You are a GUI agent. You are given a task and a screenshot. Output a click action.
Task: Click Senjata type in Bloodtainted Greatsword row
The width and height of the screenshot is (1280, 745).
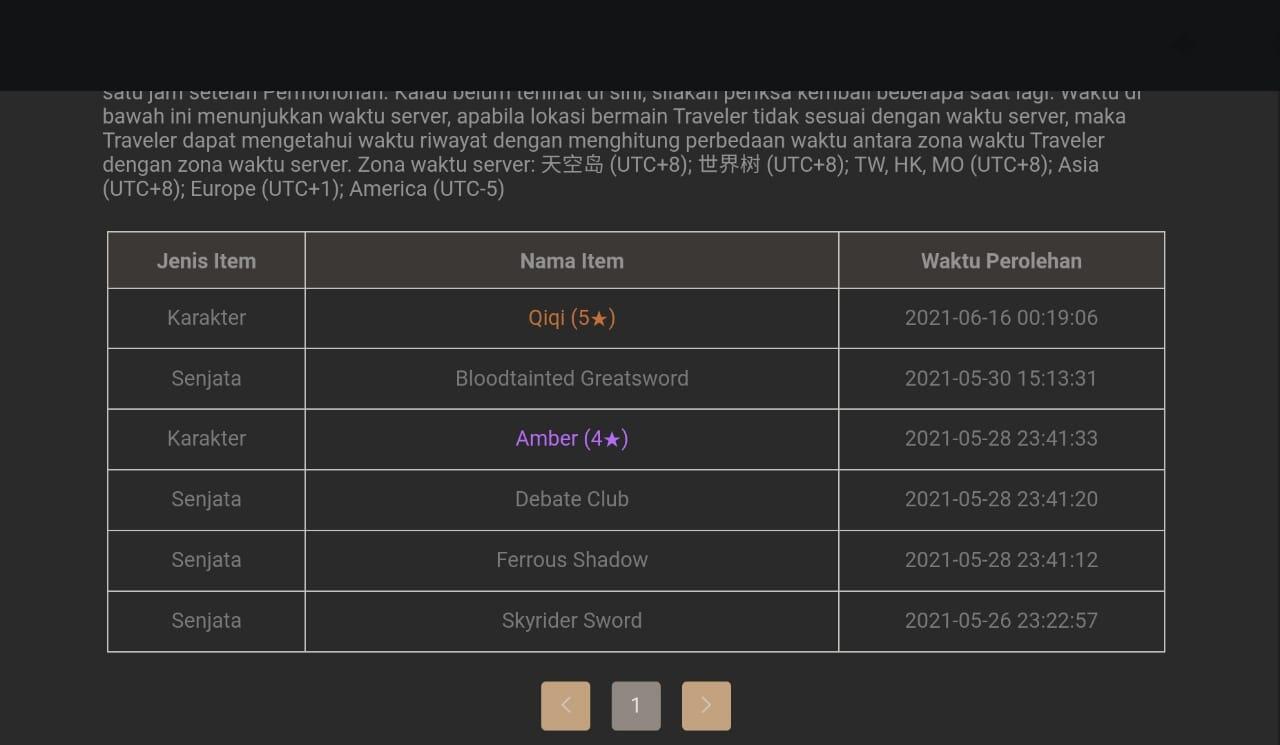point(206,378)
